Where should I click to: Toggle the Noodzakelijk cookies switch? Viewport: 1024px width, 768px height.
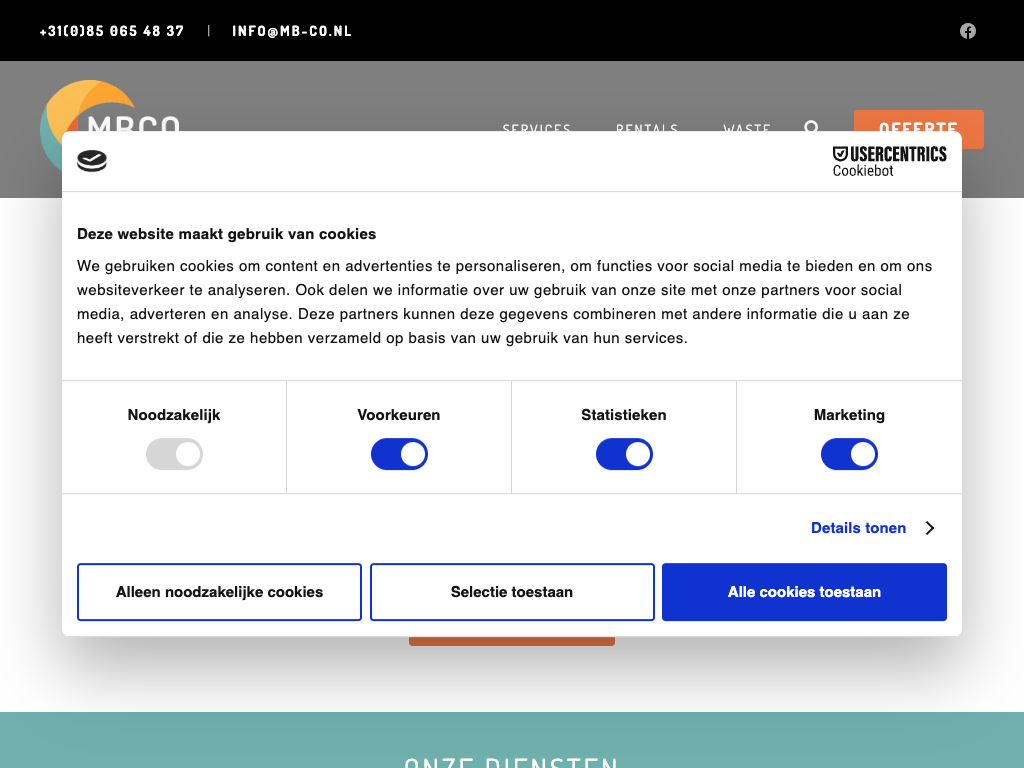click(174, 455)
